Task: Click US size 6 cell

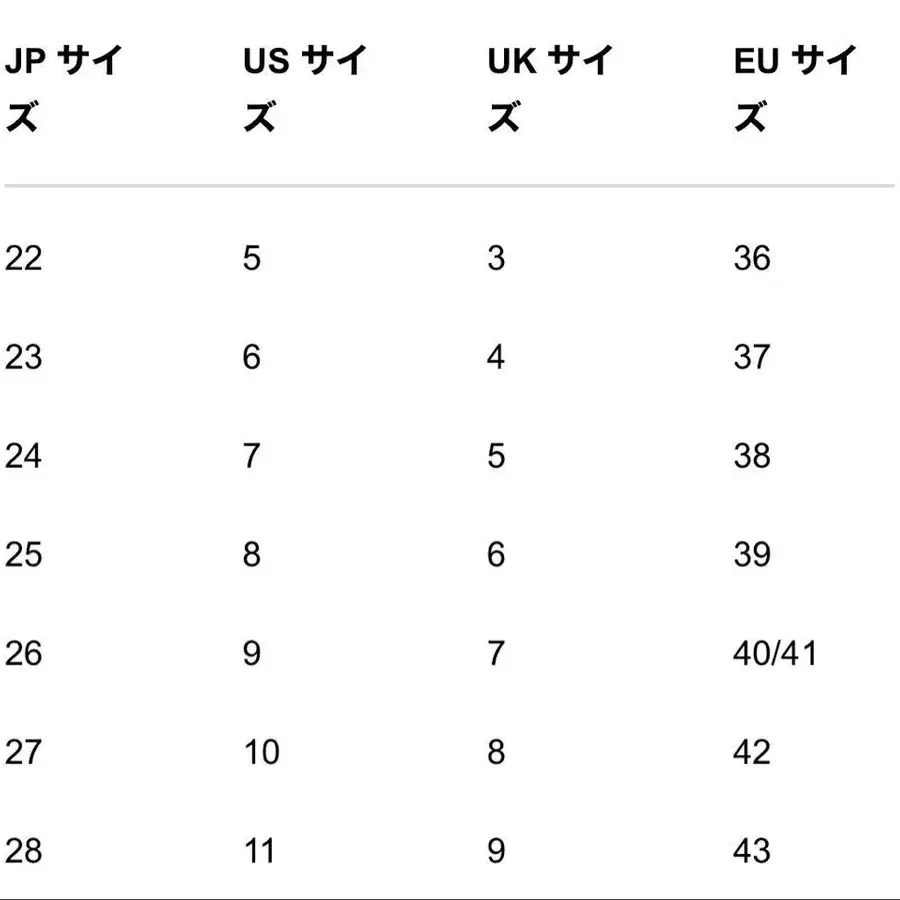Action: pyautogui.click(x=252, y=357)
